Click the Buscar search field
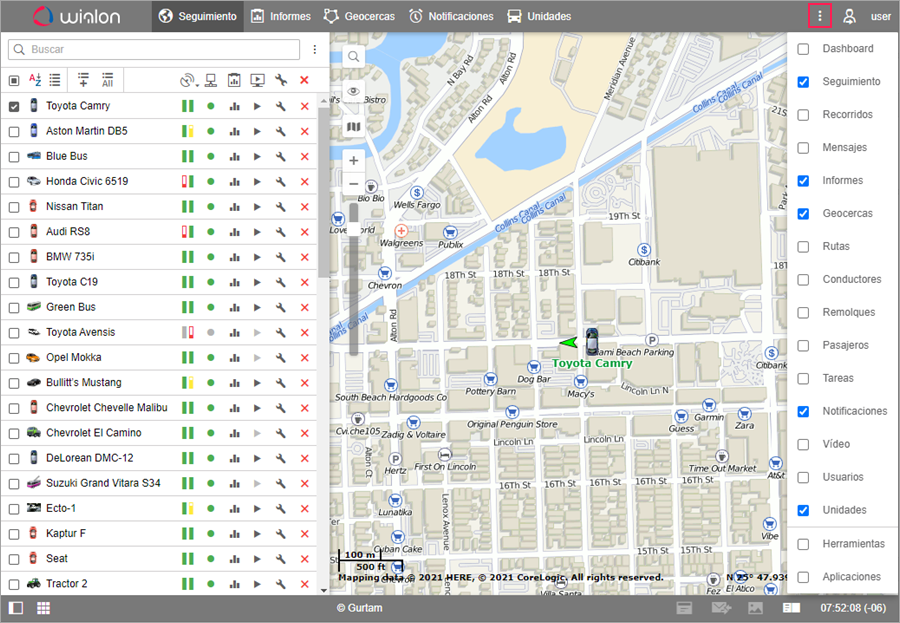Image resolution: width=900 pixels, height=623 pixels. (154, 49)
